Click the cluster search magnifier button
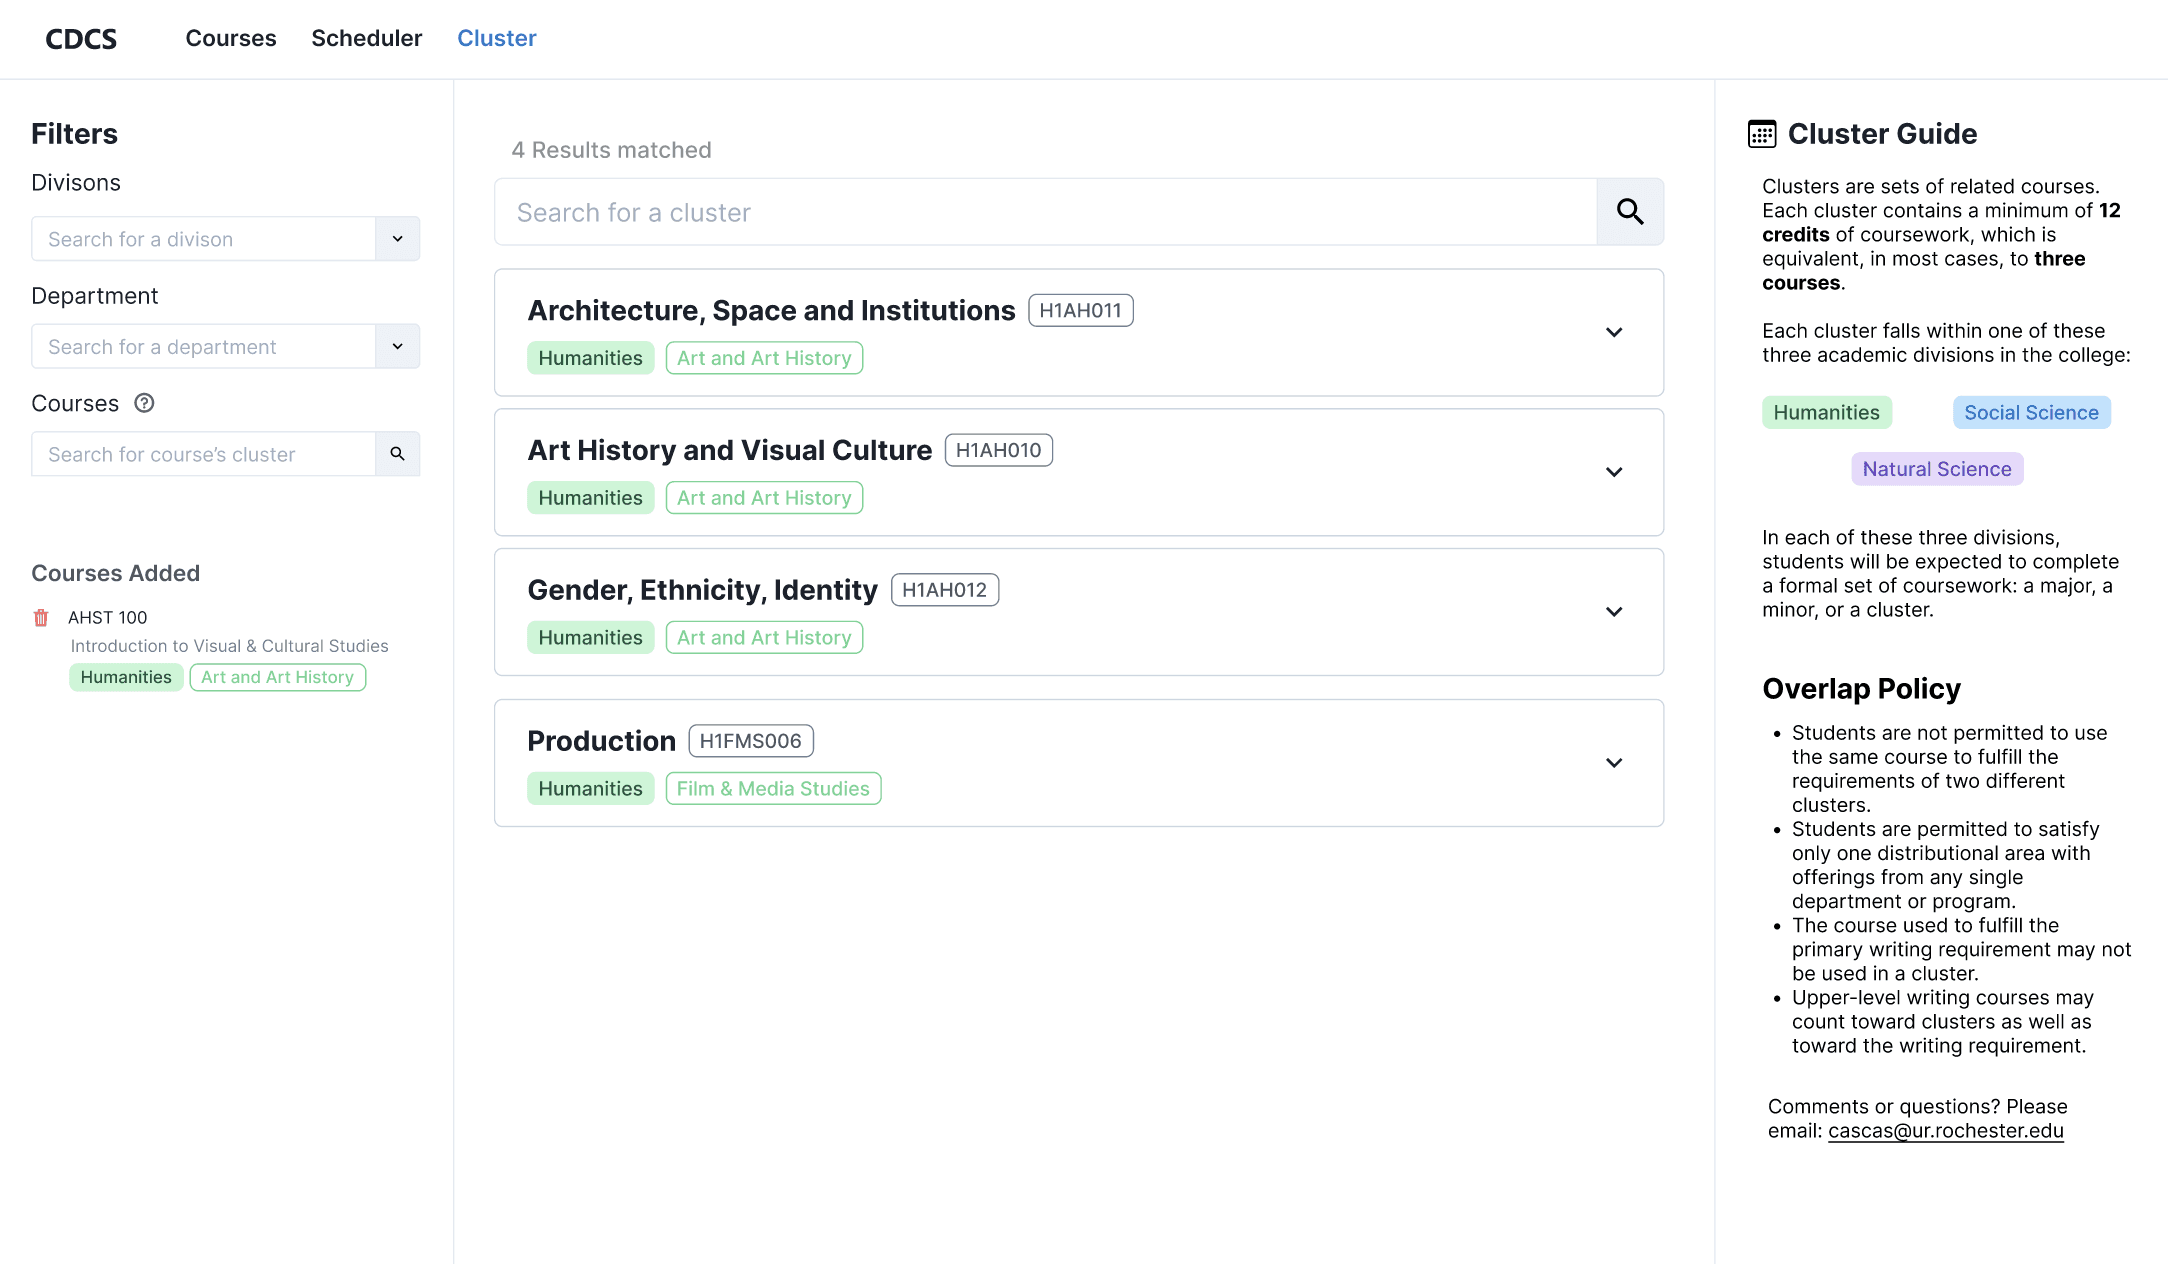The width and height of the screenshot is (2168, 1264). click(1630, 212)
